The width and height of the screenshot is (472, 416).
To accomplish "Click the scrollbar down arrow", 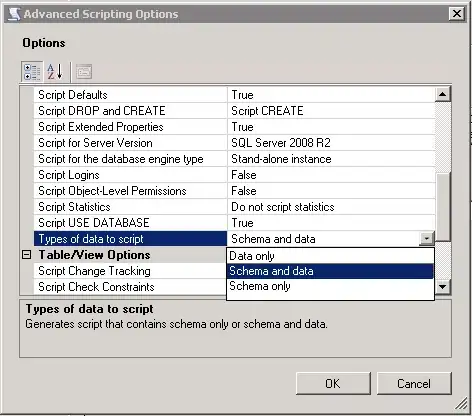I will pyautogui.click(x=443, y=287).
